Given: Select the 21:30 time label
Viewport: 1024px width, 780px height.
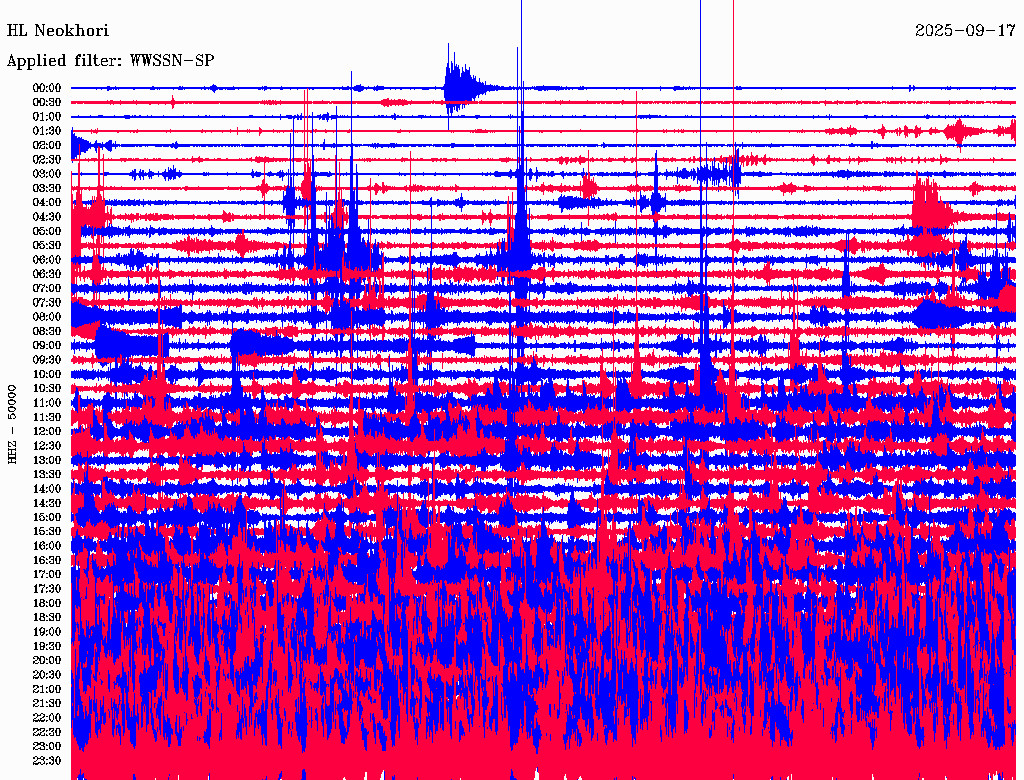Looking at the screenshot, I should (47, 704).
